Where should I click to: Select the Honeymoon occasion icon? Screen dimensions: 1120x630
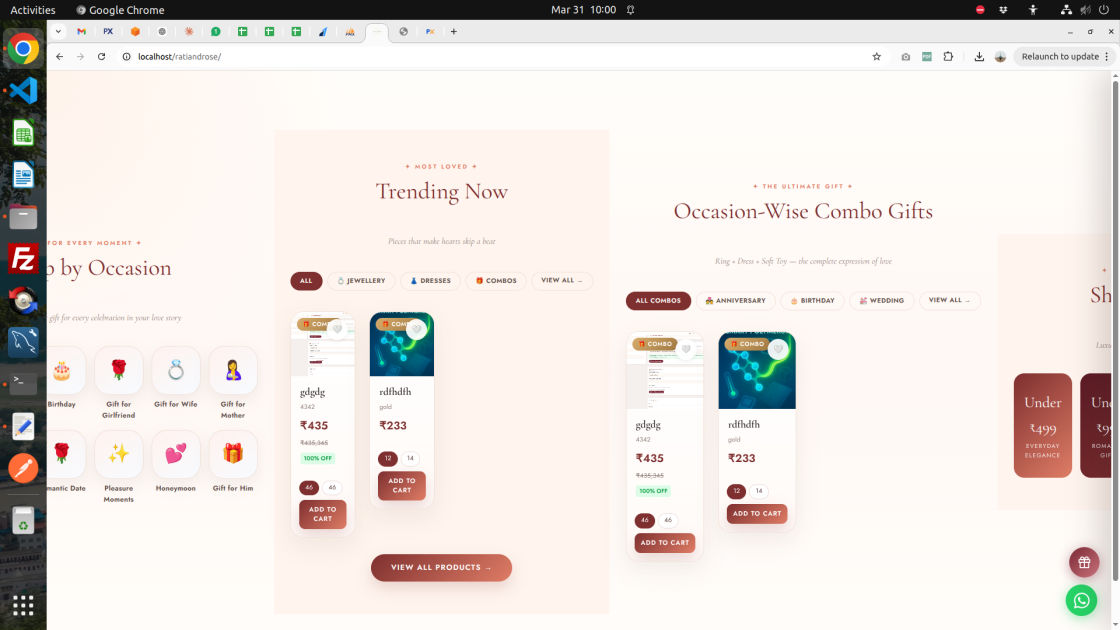point(176,455)
